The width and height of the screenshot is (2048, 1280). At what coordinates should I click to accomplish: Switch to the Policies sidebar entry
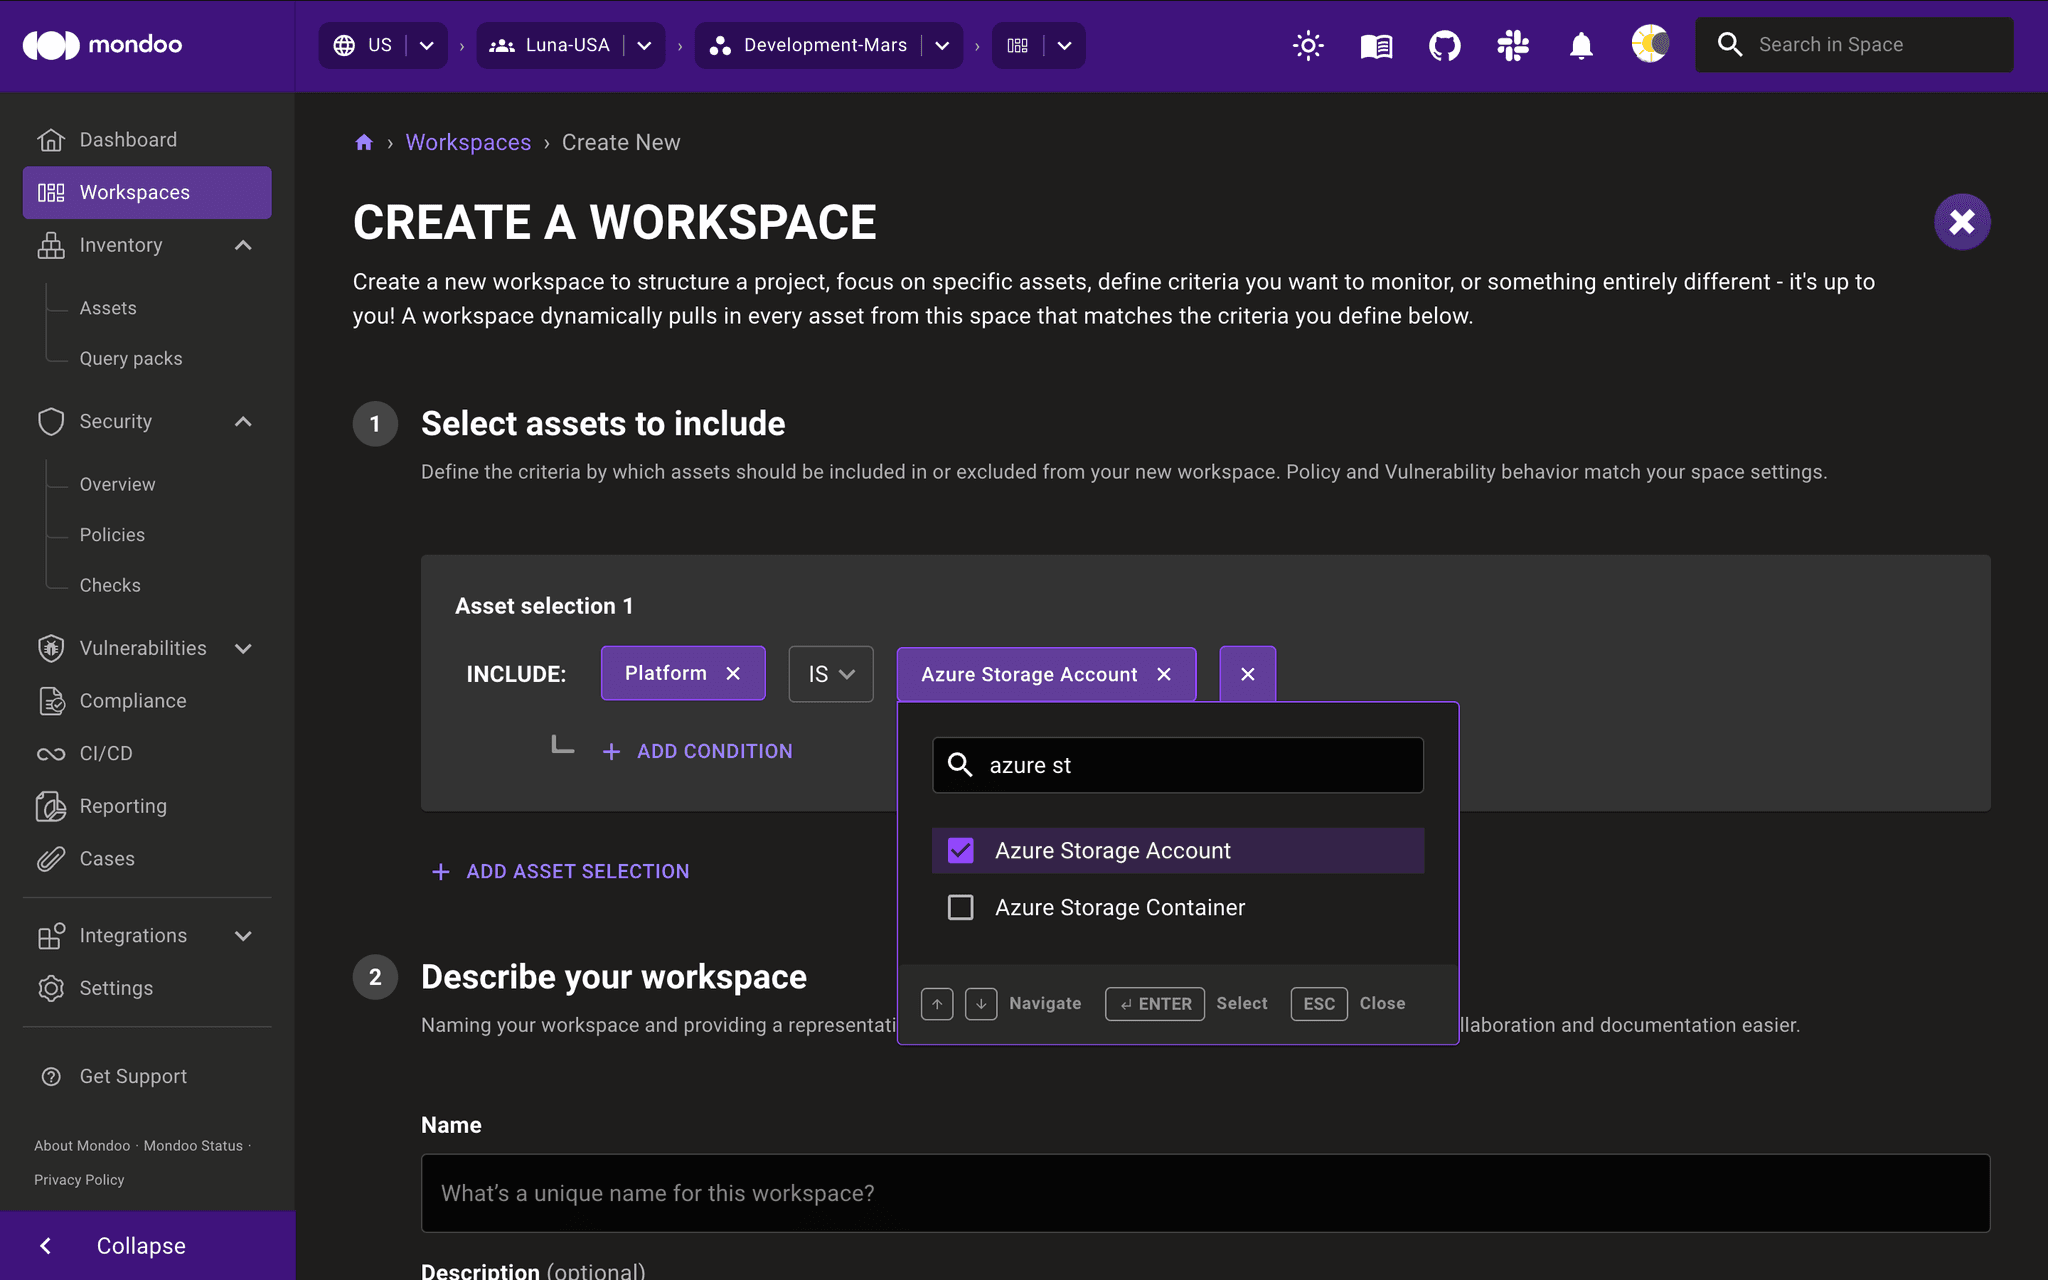(112, 534)
